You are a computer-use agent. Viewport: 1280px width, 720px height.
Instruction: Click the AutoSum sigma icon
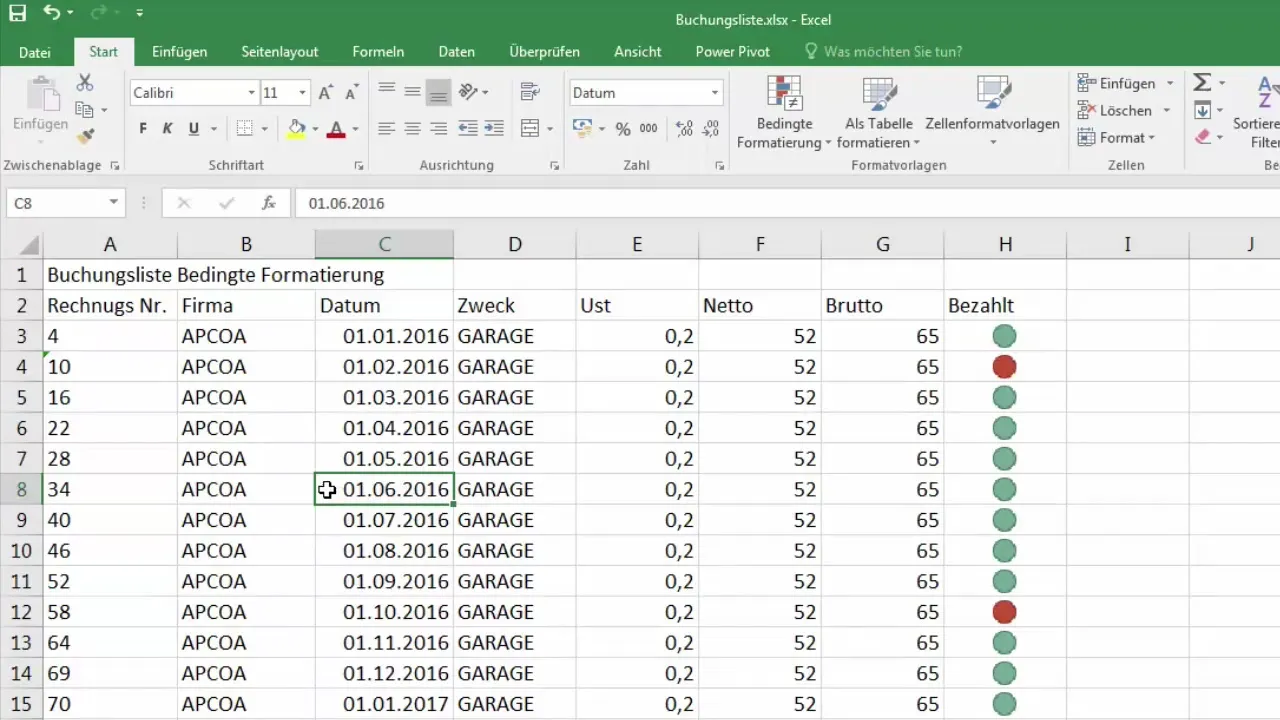point(1203,83)
